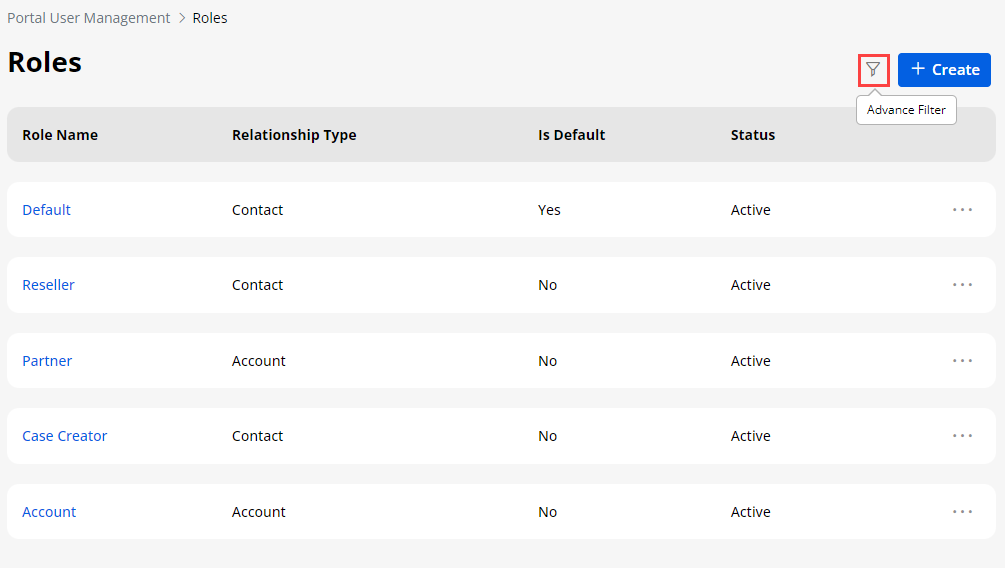The width and height of the screenshot is (1005, 568).
Task: Click the plus icon on the Create button
Action: 917,69
